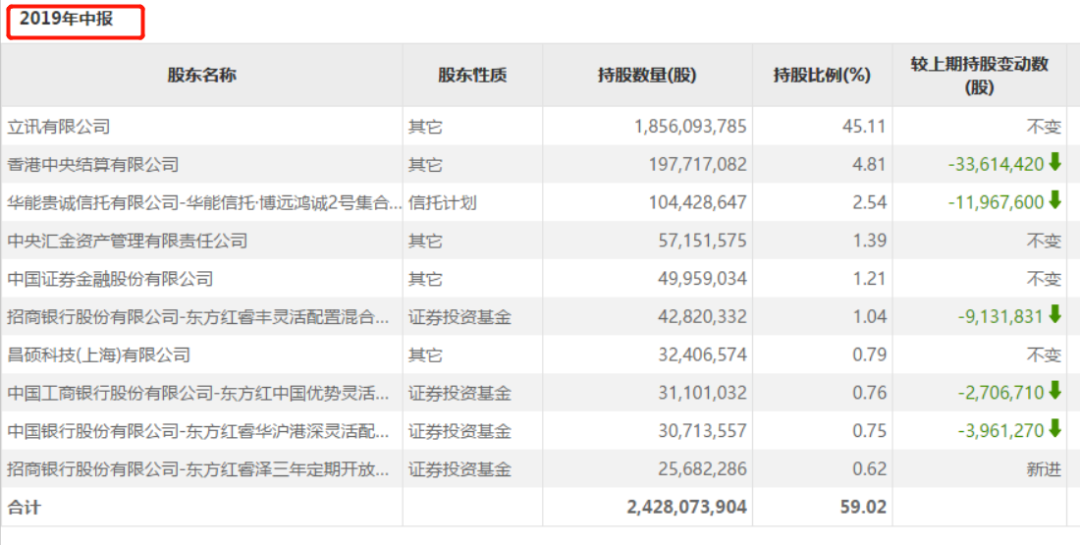Click the 新进 new-entry change cell
Screen dimensions: 1080x545
1044,469
